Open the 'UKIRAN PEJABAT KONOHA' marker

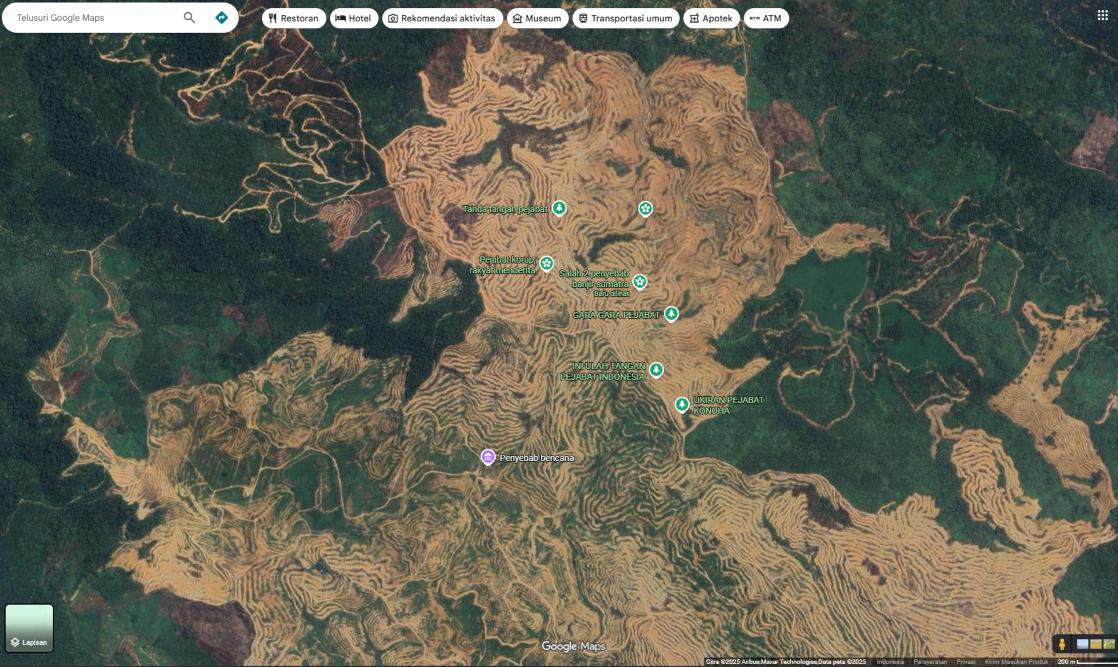(x=682, y=404)
